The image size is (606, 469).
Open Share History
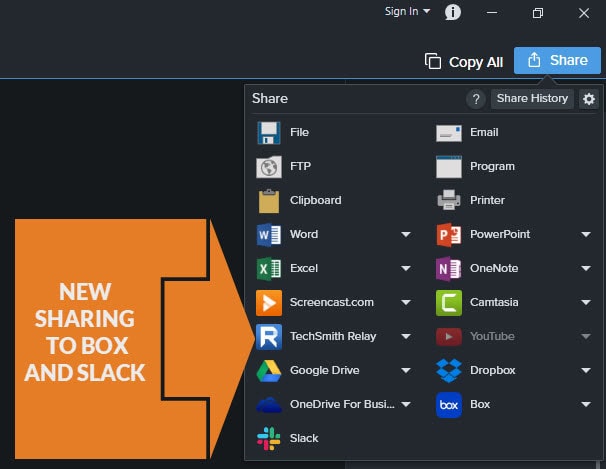pos(532,99)
